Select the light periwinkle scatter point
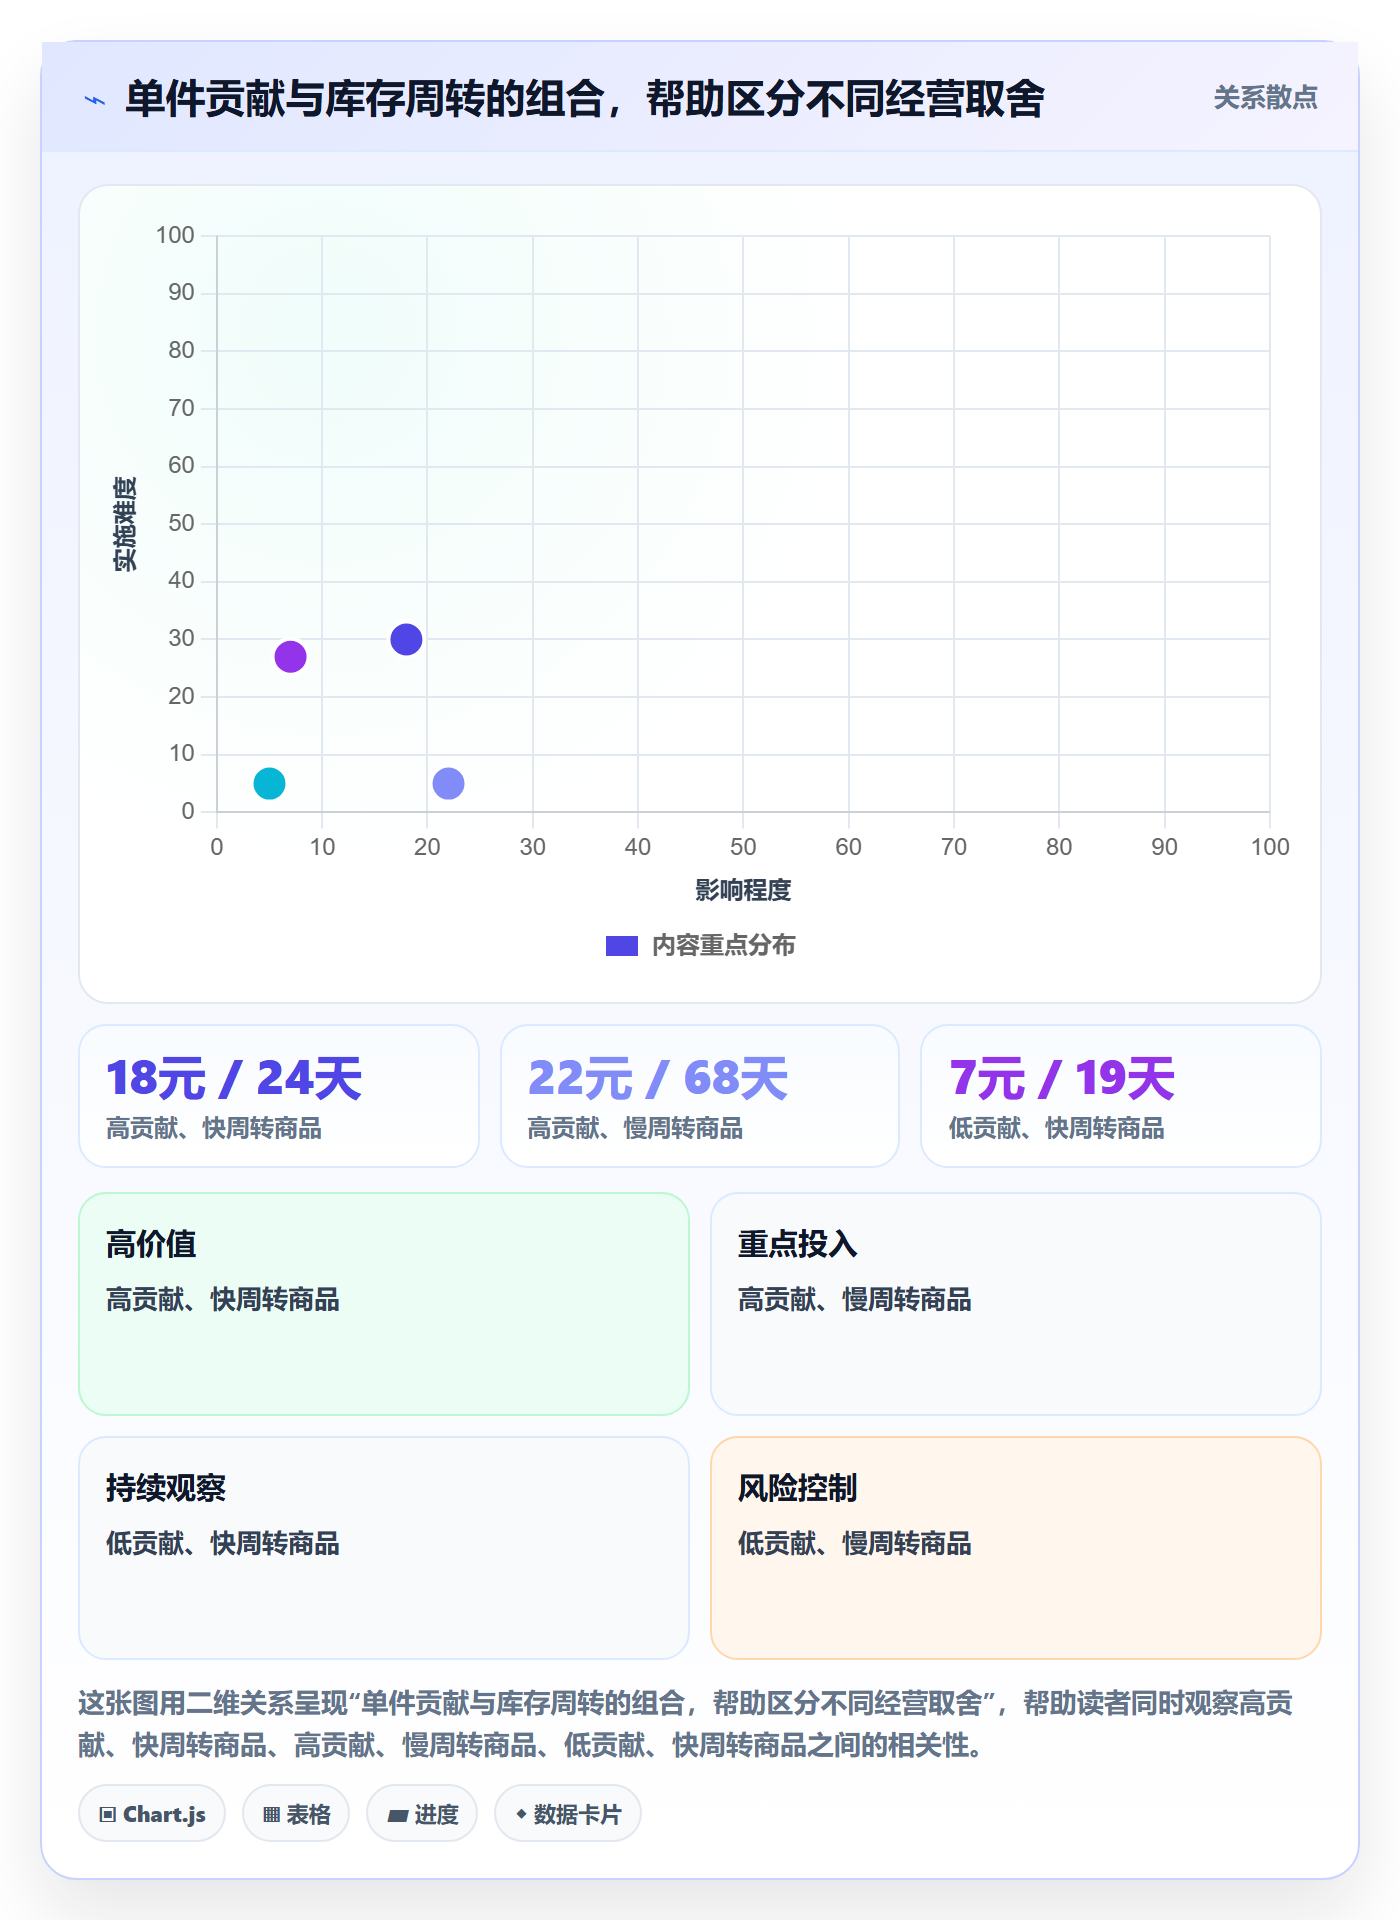This screenshot has height=1920, width=1400. (448, 783)
